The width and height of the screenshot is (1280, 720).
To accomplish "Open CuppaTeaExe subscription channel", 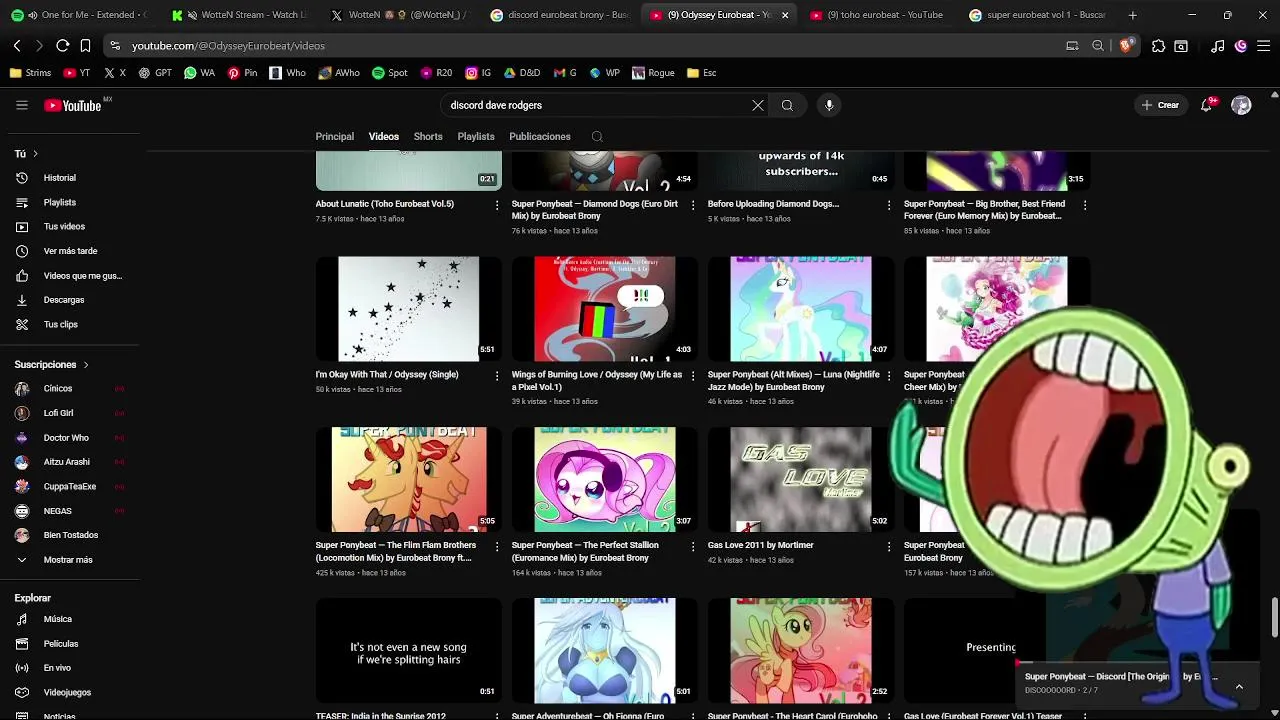I will coord(69,487).
